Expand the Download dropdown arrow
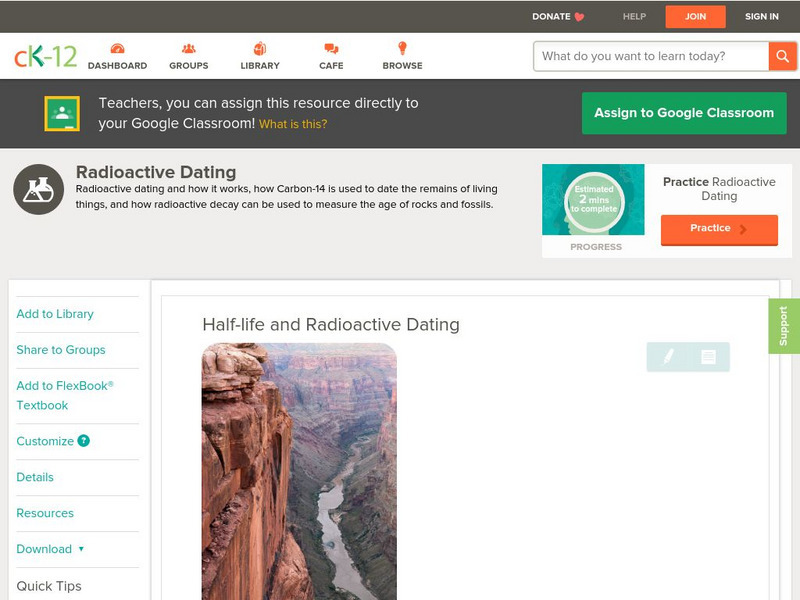800x600 pixels. coord(81,549)
